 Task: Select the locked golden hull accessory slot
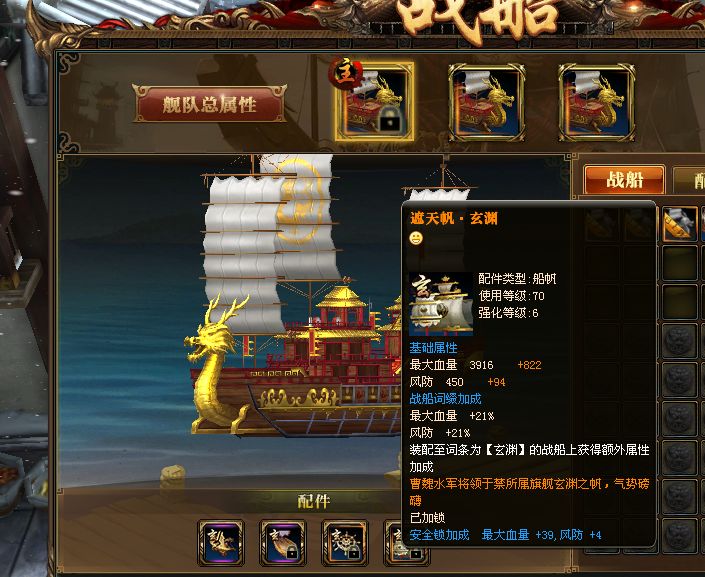(283, 542)
